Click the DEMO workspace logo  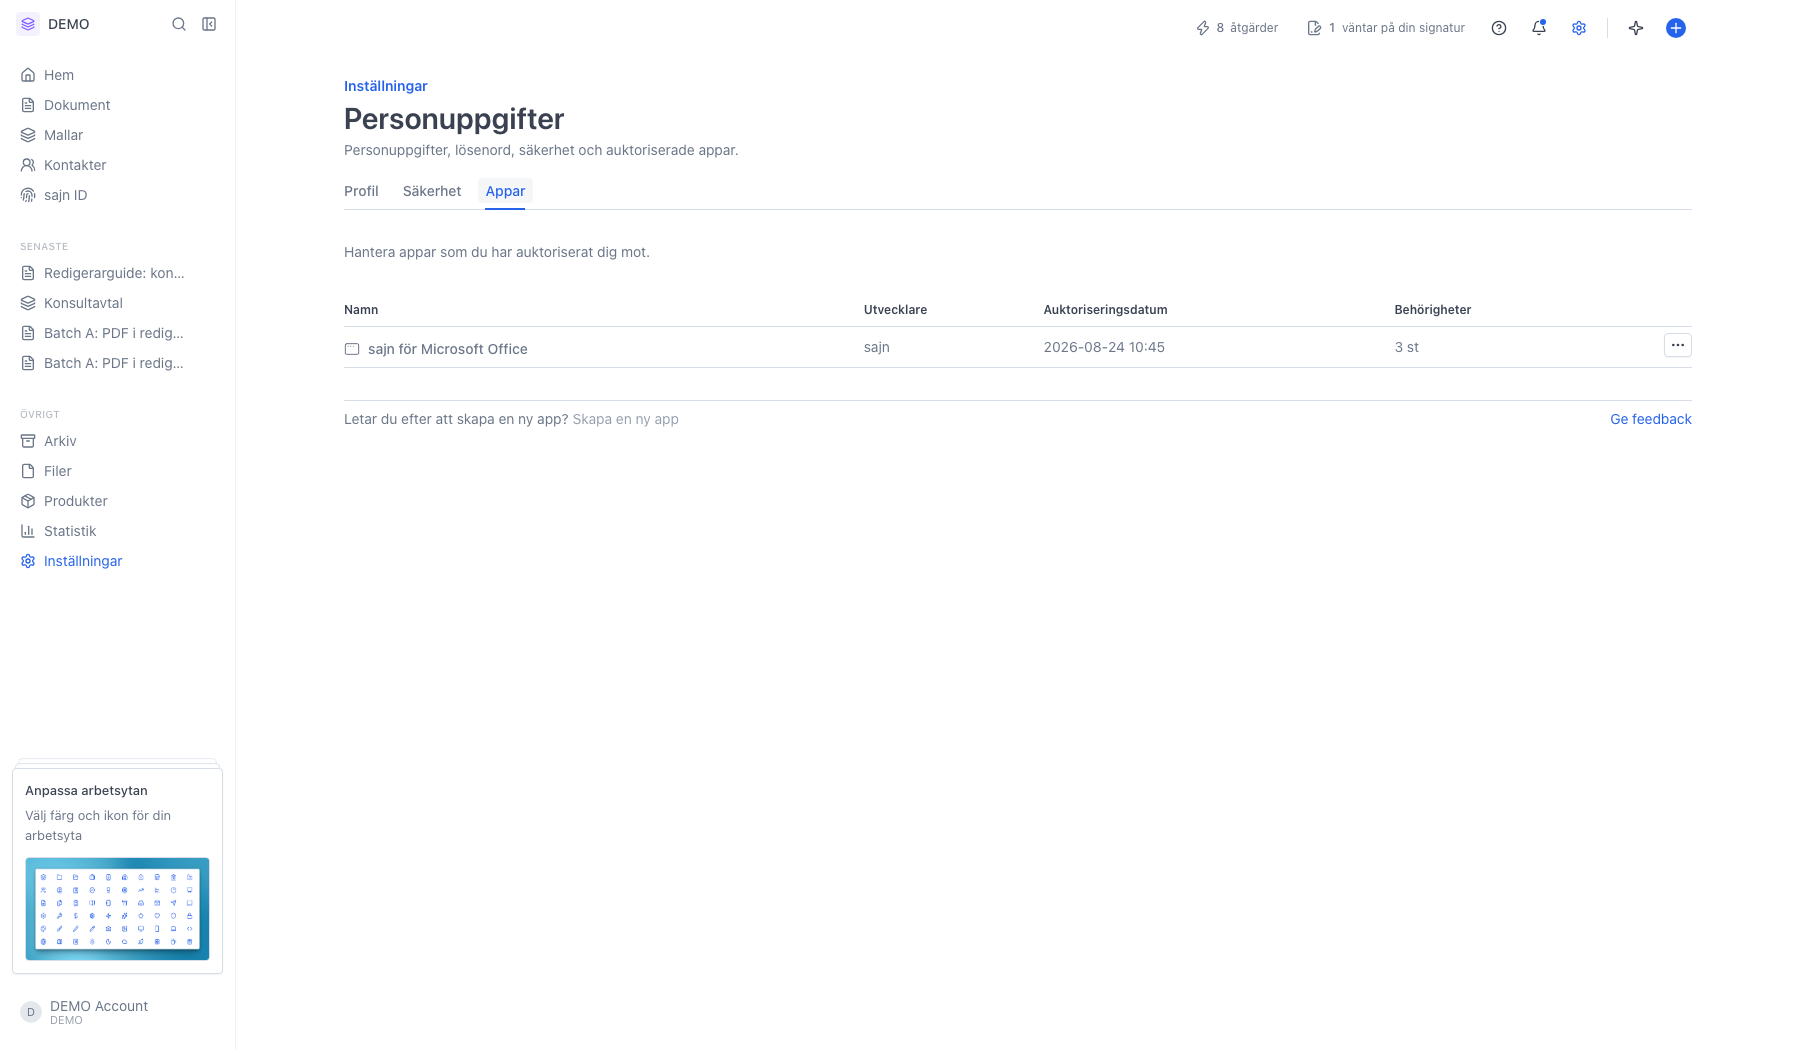pos(28,24)
